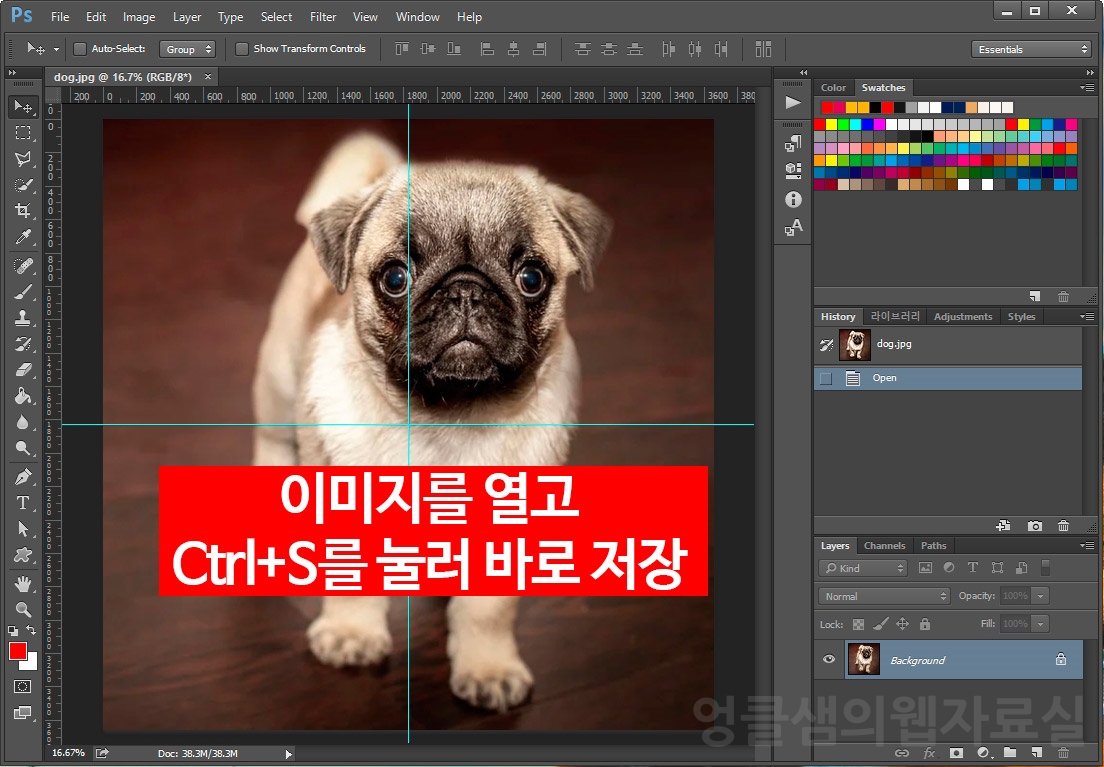Image resolution: width=1104 pixels, height=767 pixels.
Task: Open the Blend mode Normal dropdown
Action: click(x=883, y=595)
